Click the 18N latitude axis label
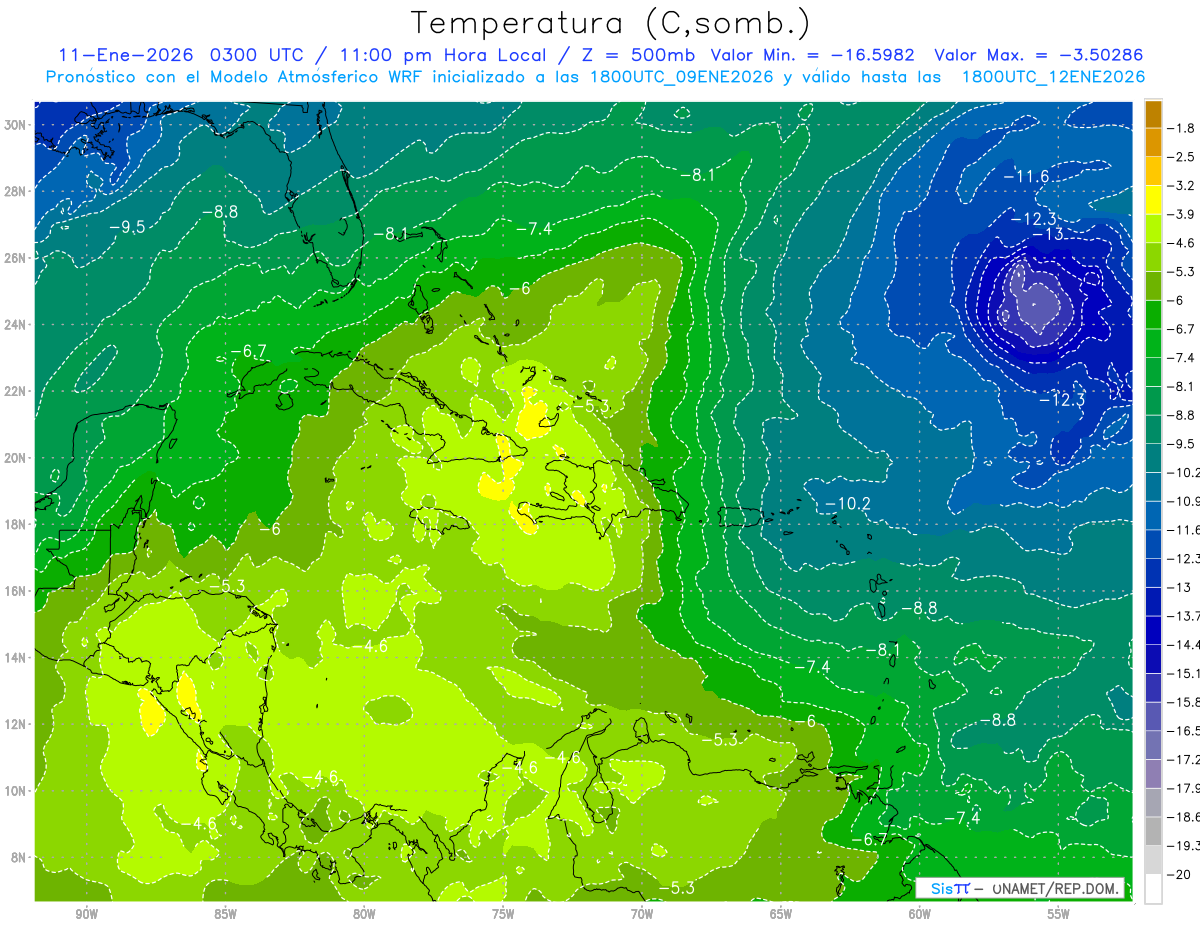 tap(16, 524)
